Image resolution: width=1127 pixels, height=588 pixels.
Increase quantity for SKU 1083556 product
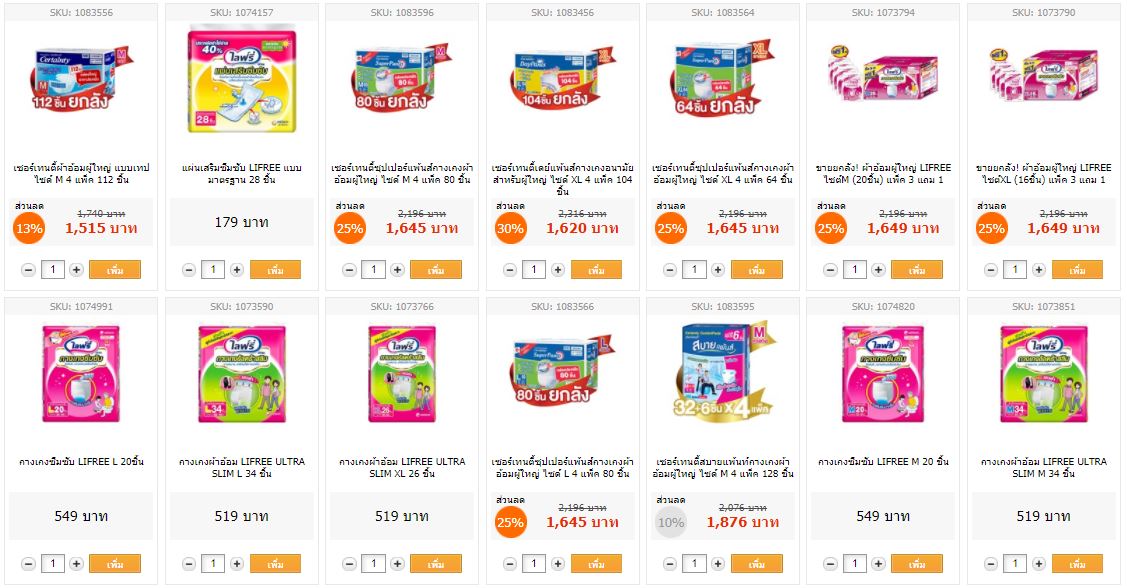(x=76, y=270)
